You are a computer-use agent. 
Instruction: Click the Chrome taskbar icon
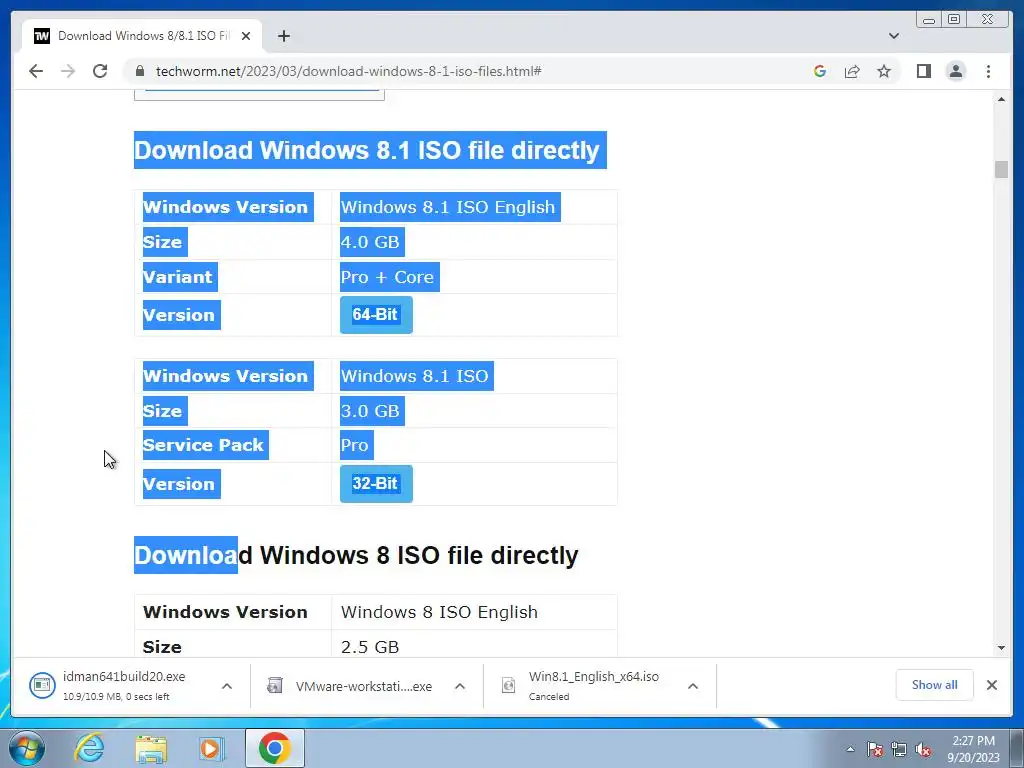(274, 748)
